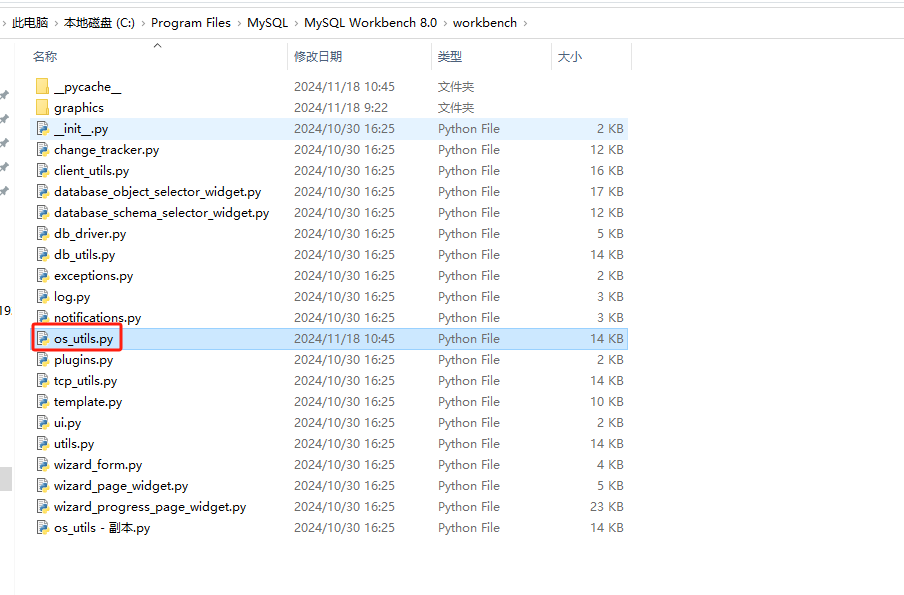
Task: Click the 23 KB size of wizard_progress_page_widget.py
Action: (x=607, y=507)
